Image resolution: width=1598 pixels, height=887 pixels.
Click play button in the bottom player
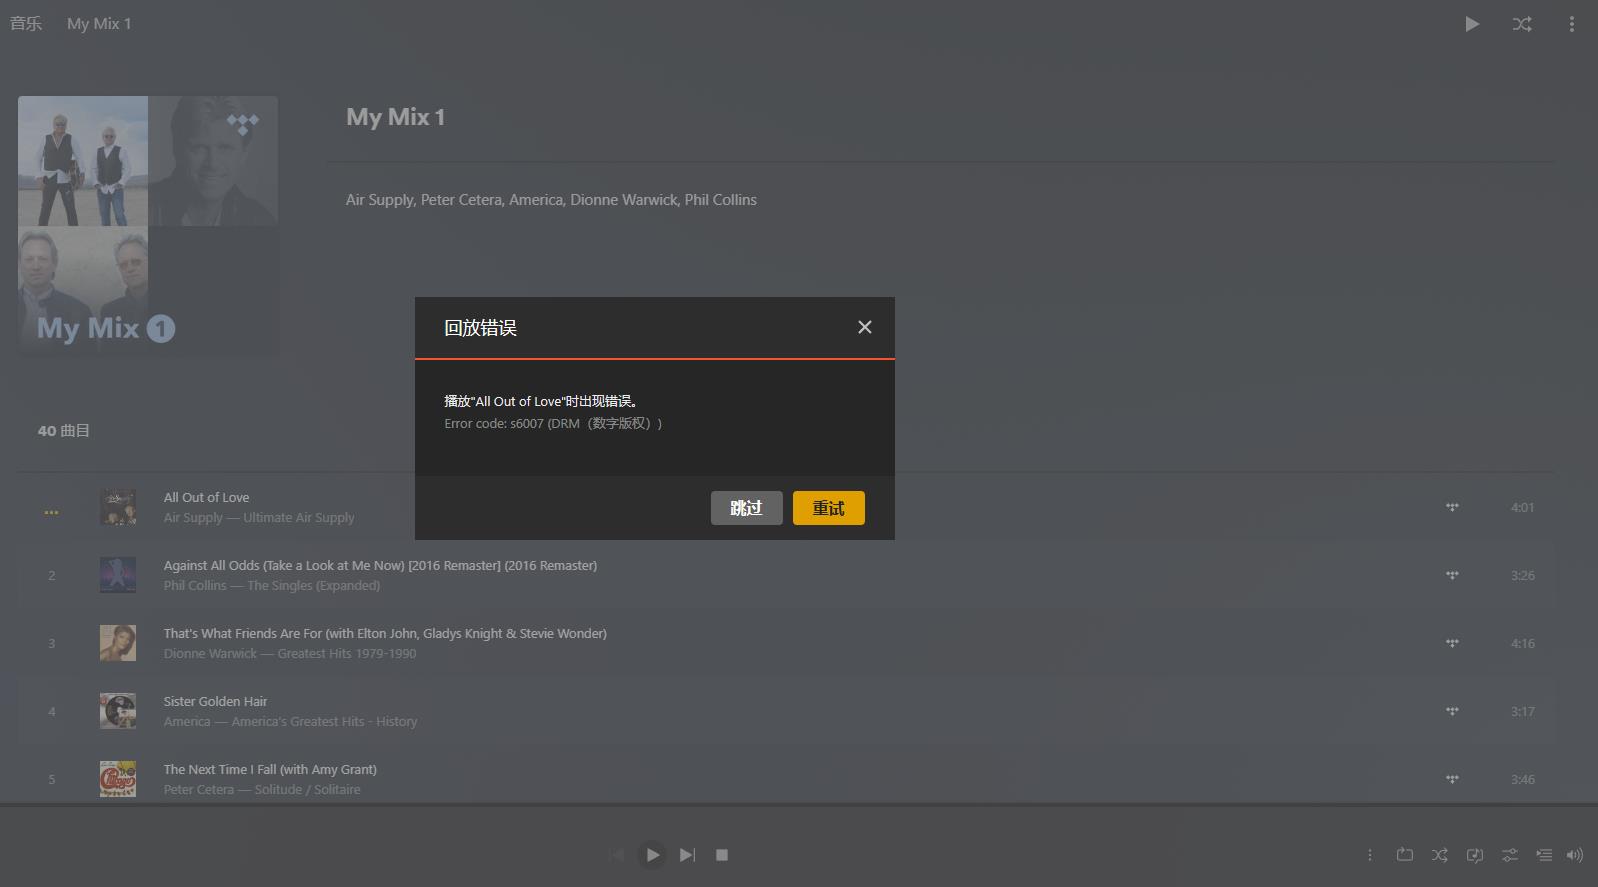(x=652, y=855)
